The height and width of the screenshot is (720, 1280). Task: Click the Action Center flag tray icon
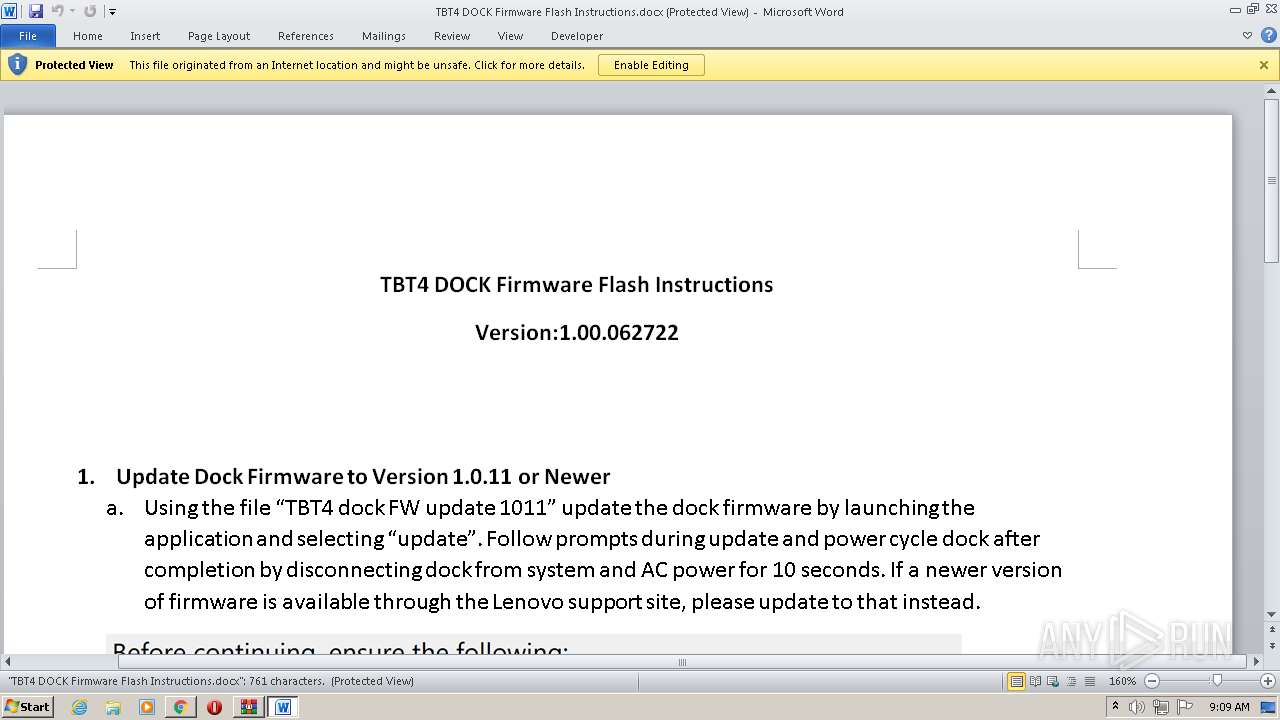coord(1183,707)
